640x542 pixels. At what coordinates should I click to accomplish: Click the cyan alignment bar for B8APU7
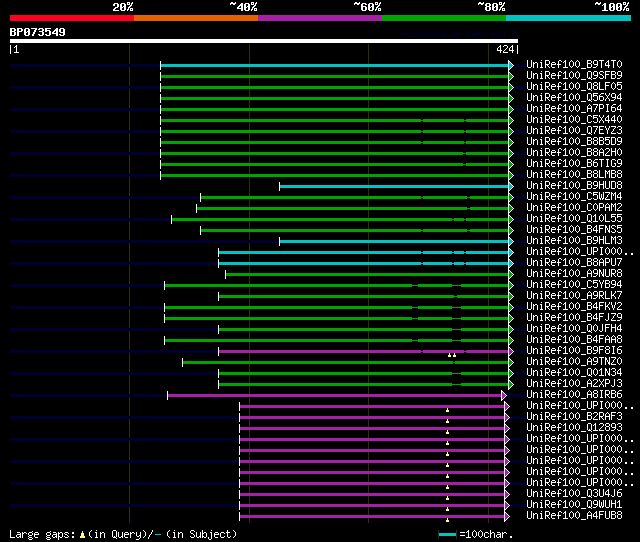pyautogui.click(x=364, y=264)
